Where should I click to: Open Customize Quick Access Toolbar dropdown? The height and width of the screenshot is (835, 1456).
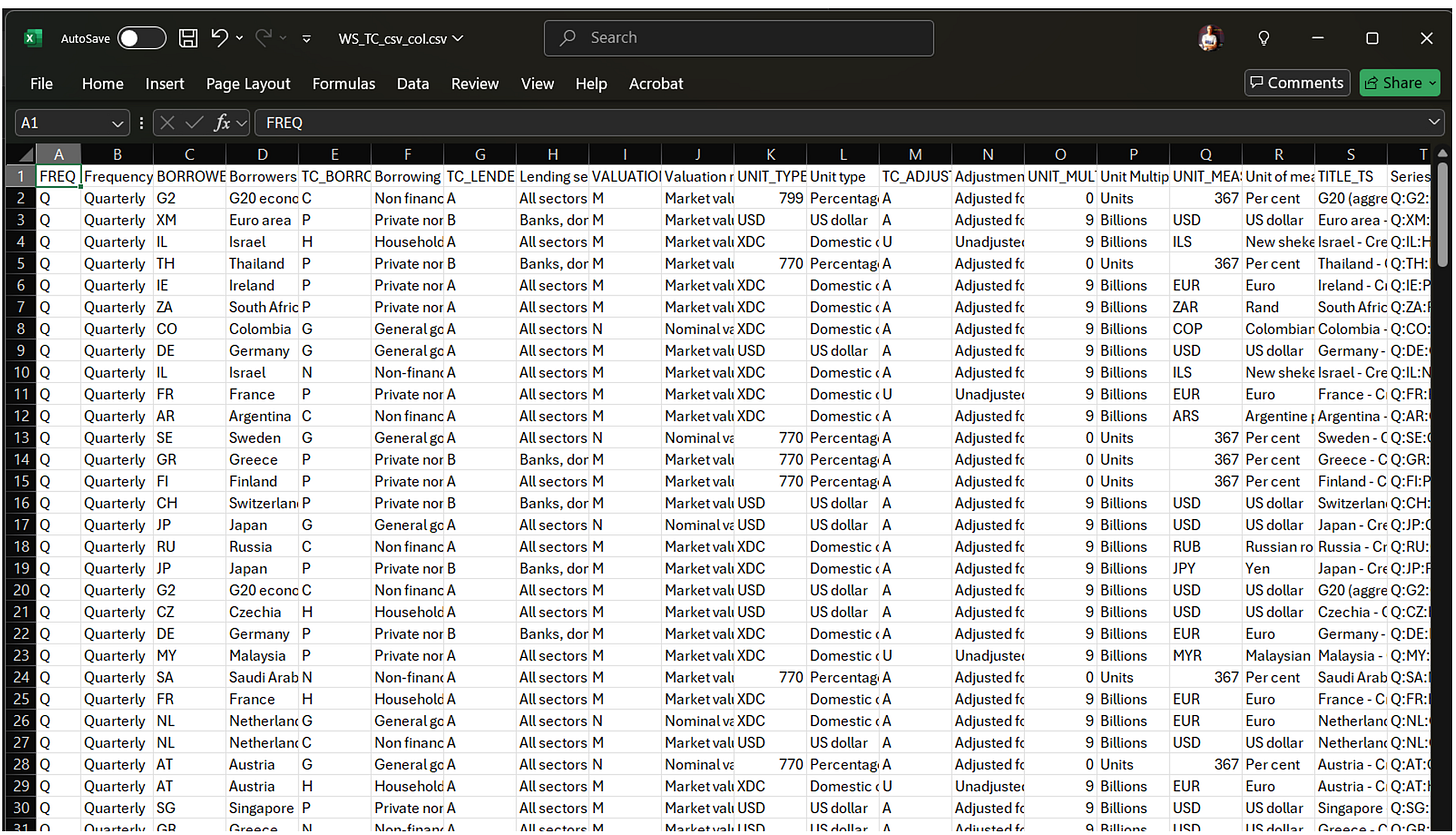click(306, 39)
